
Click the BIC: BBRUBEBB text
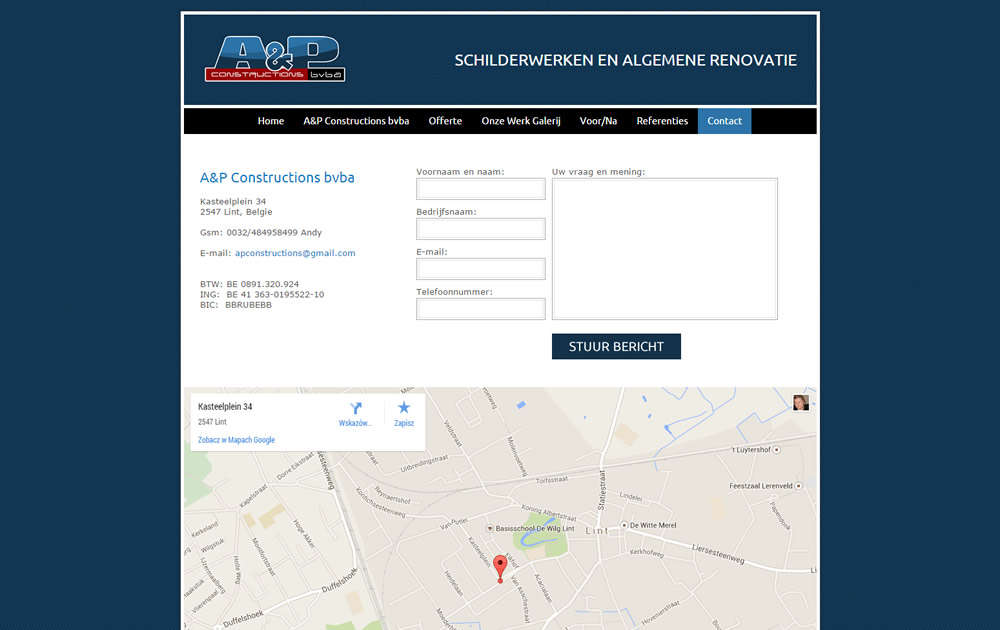(236, 305)
